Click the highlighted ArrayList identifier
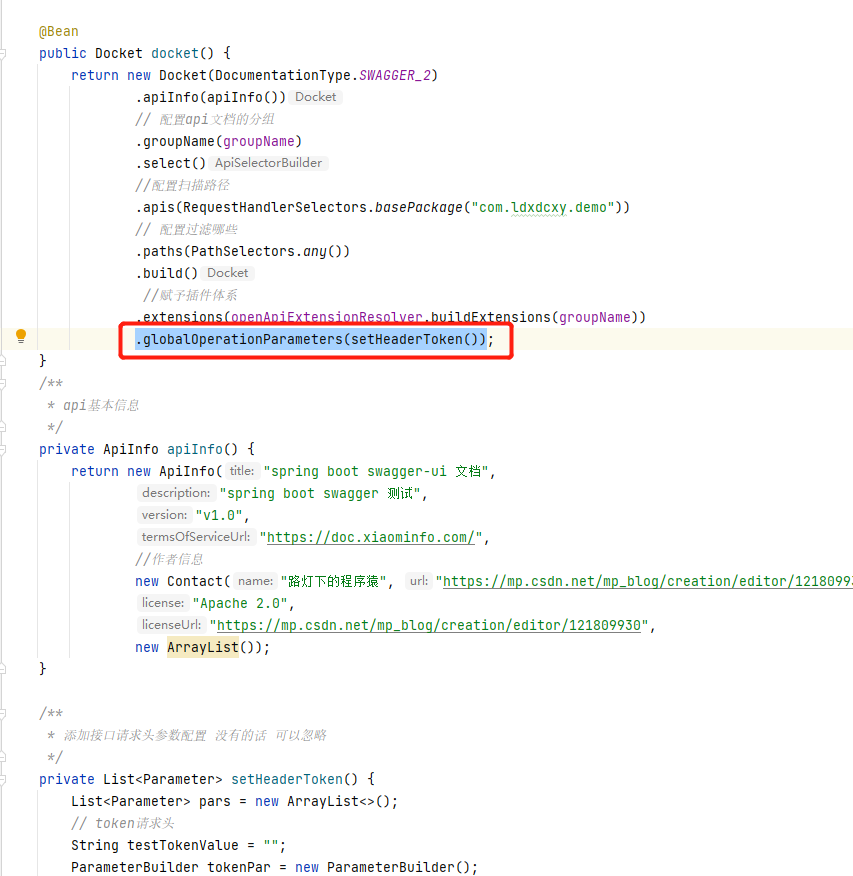 [203, 646]
